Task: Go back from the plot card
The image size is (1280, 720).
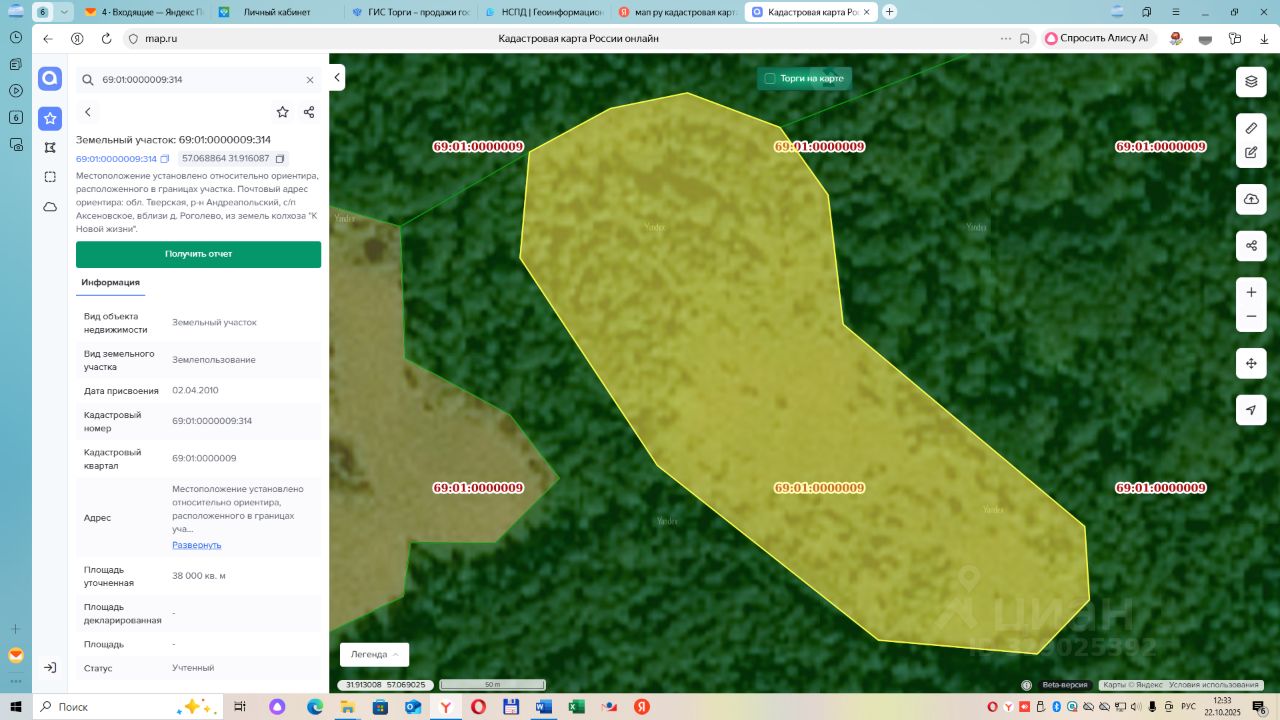Action: pyautogui.click(x=88, y=112)
